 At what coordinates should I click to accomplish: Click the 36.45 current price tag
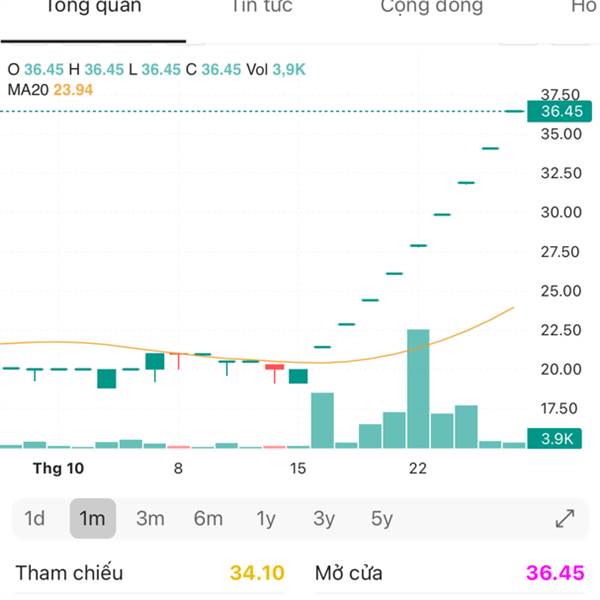pos(561,111)
